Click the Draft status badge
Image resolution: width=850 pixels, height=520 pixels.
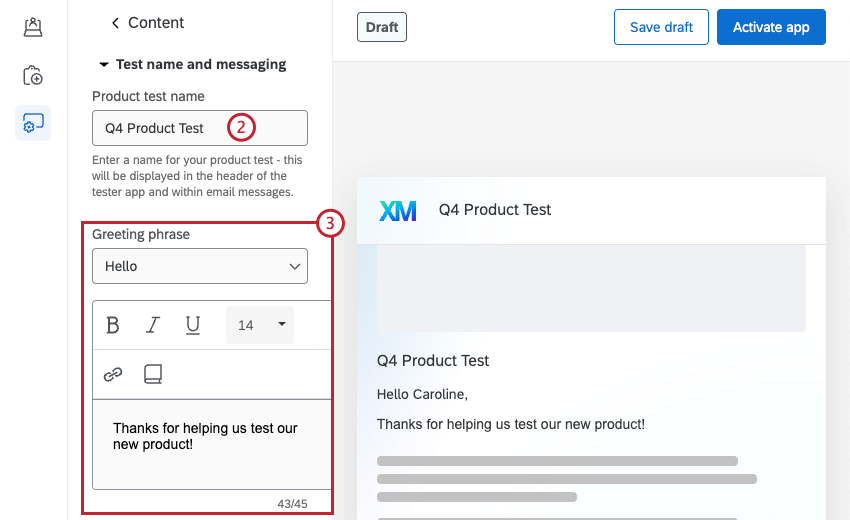[x=382, y=27]
